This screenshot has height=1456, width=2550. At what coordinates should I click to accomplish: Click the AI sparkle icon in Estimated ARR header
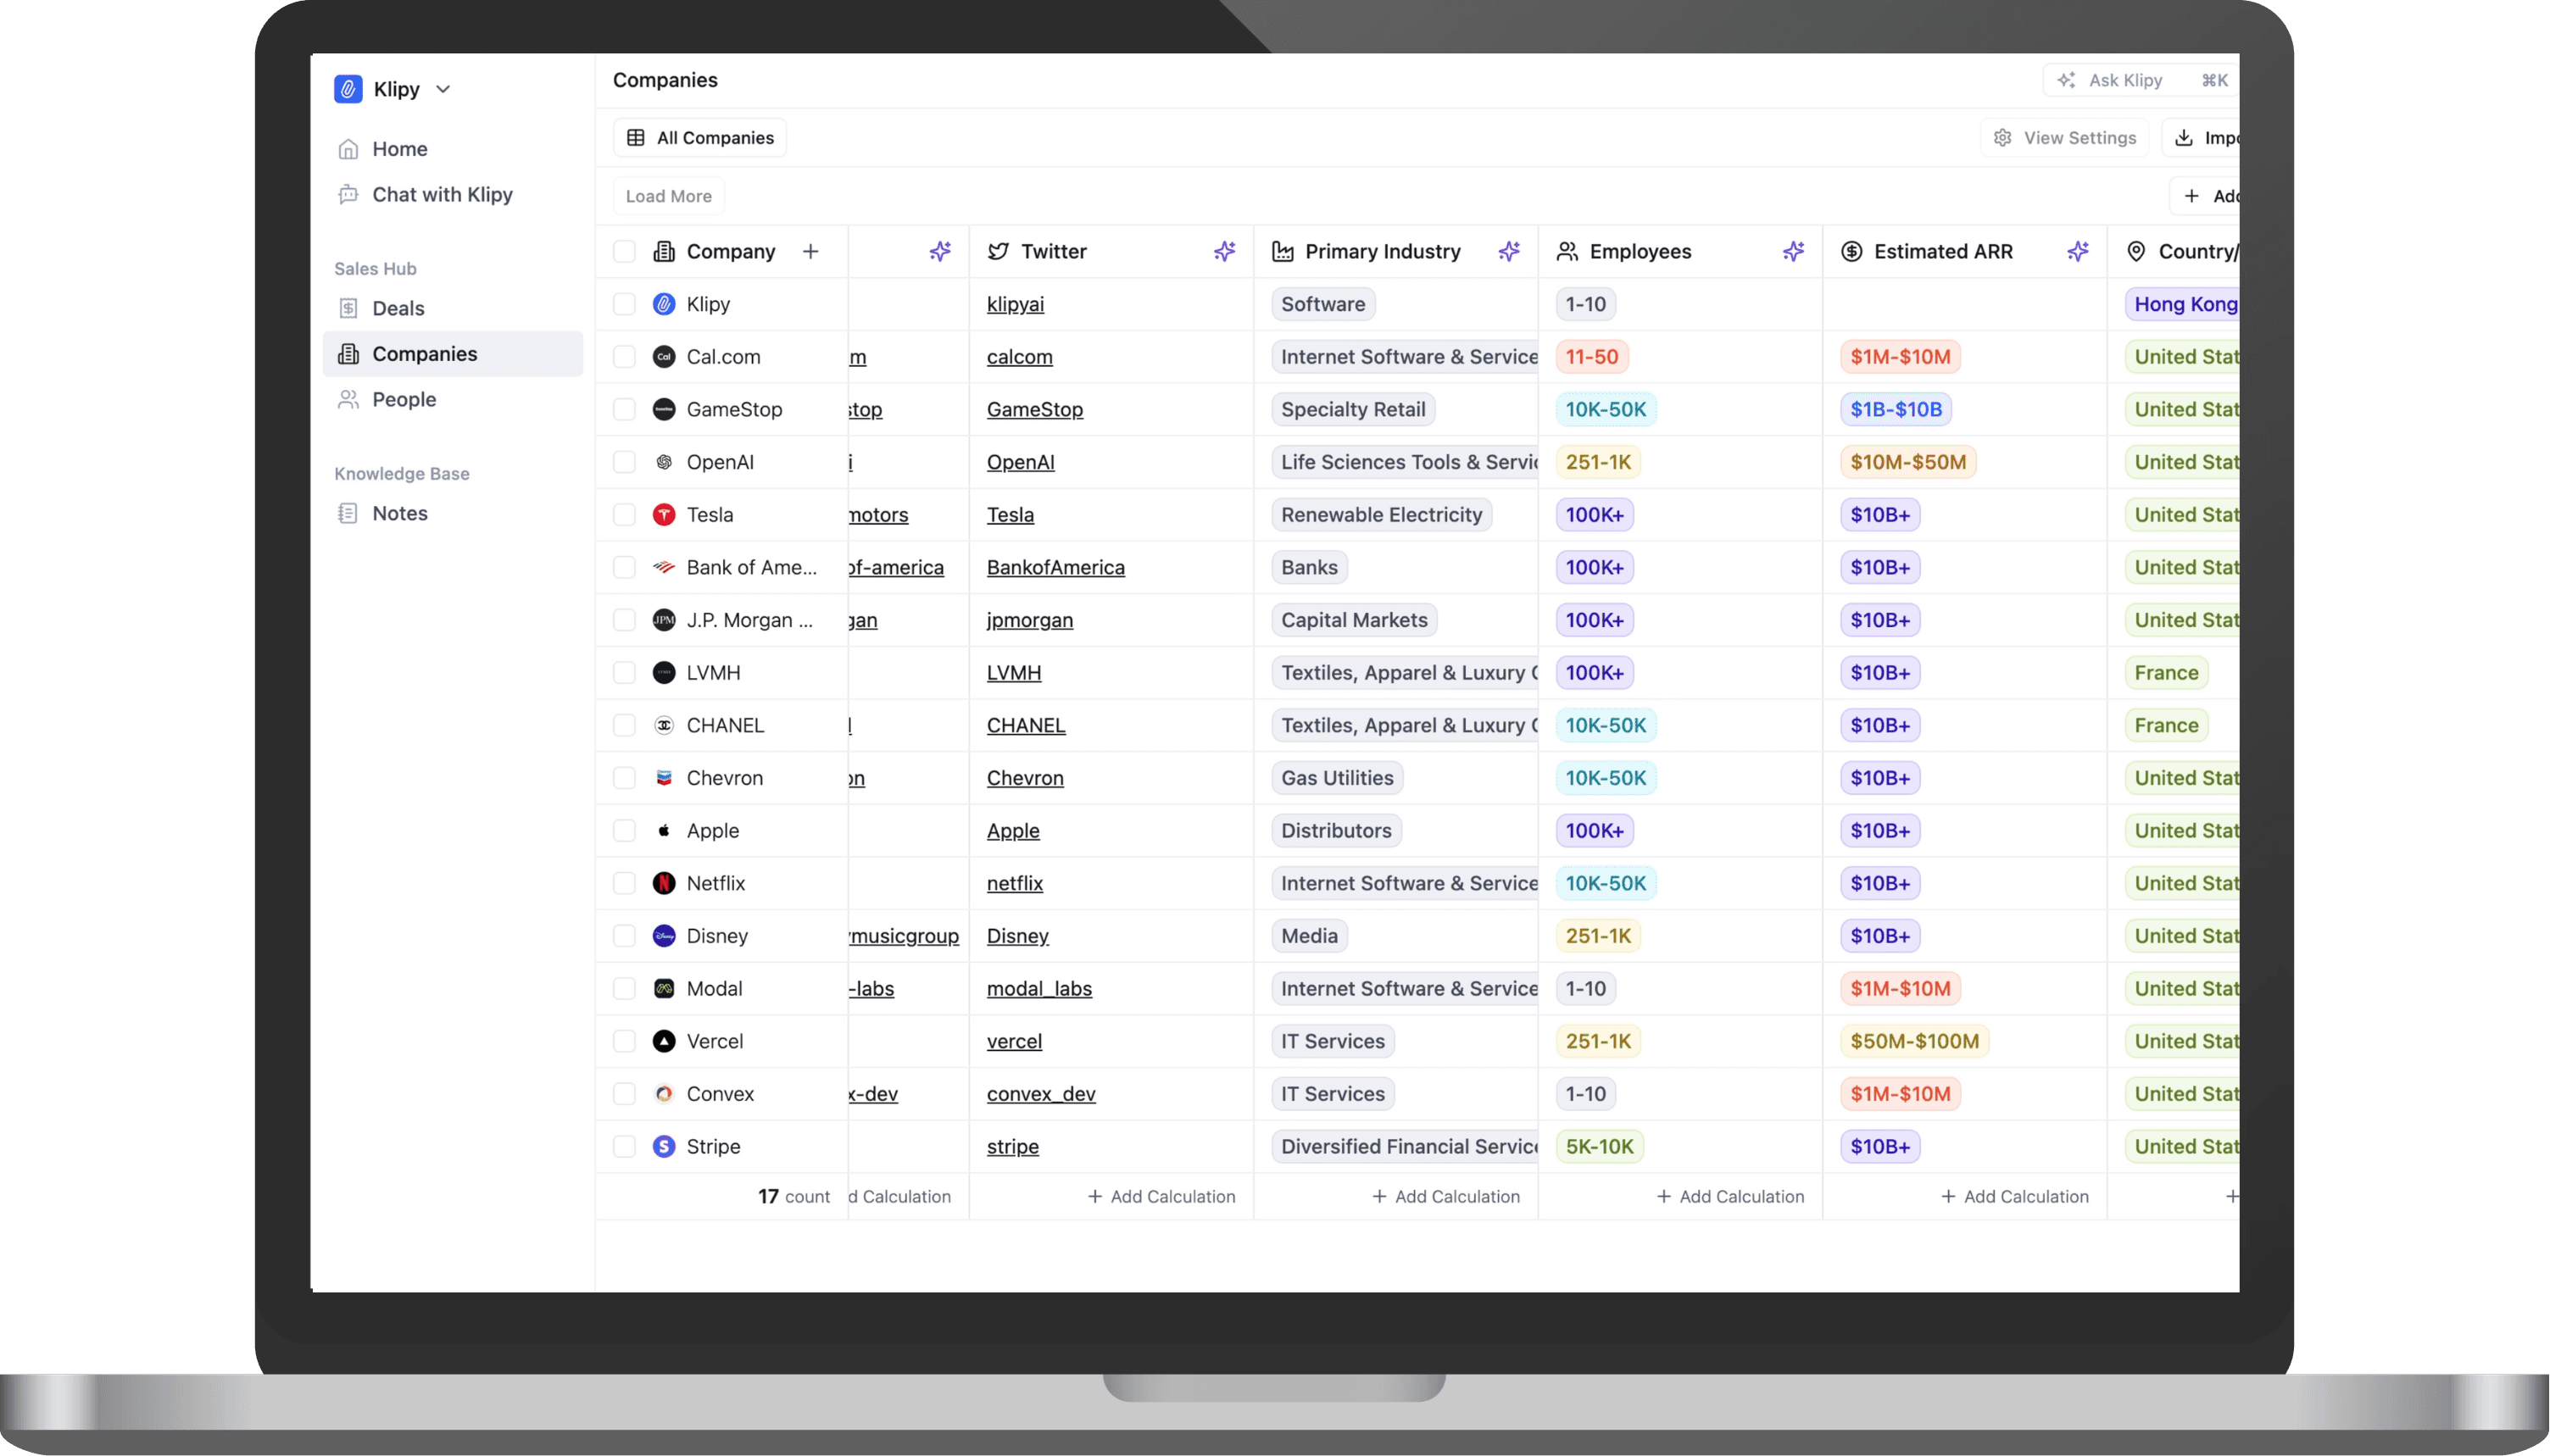pos(2078,251)
